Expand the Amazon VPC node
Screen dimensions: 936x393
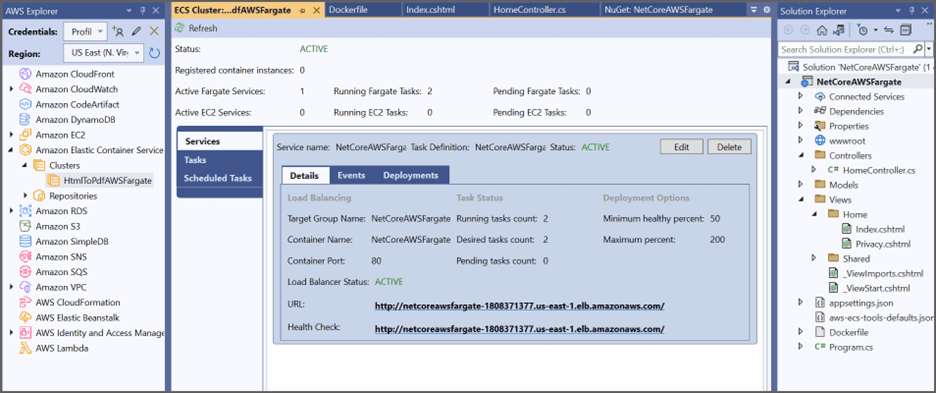(12, 287)
